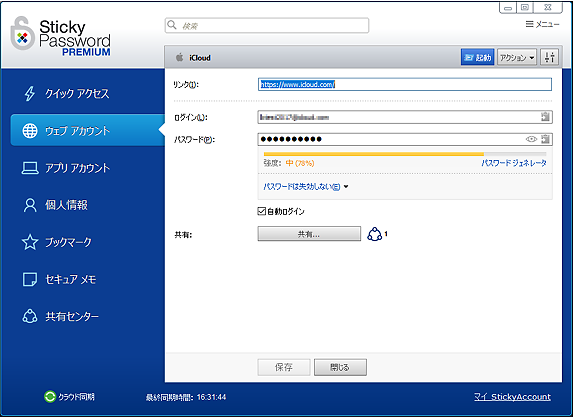Click the 閉じる close button
The height and width of the screenshot is (417, 574).
click(x=340, y=367)
